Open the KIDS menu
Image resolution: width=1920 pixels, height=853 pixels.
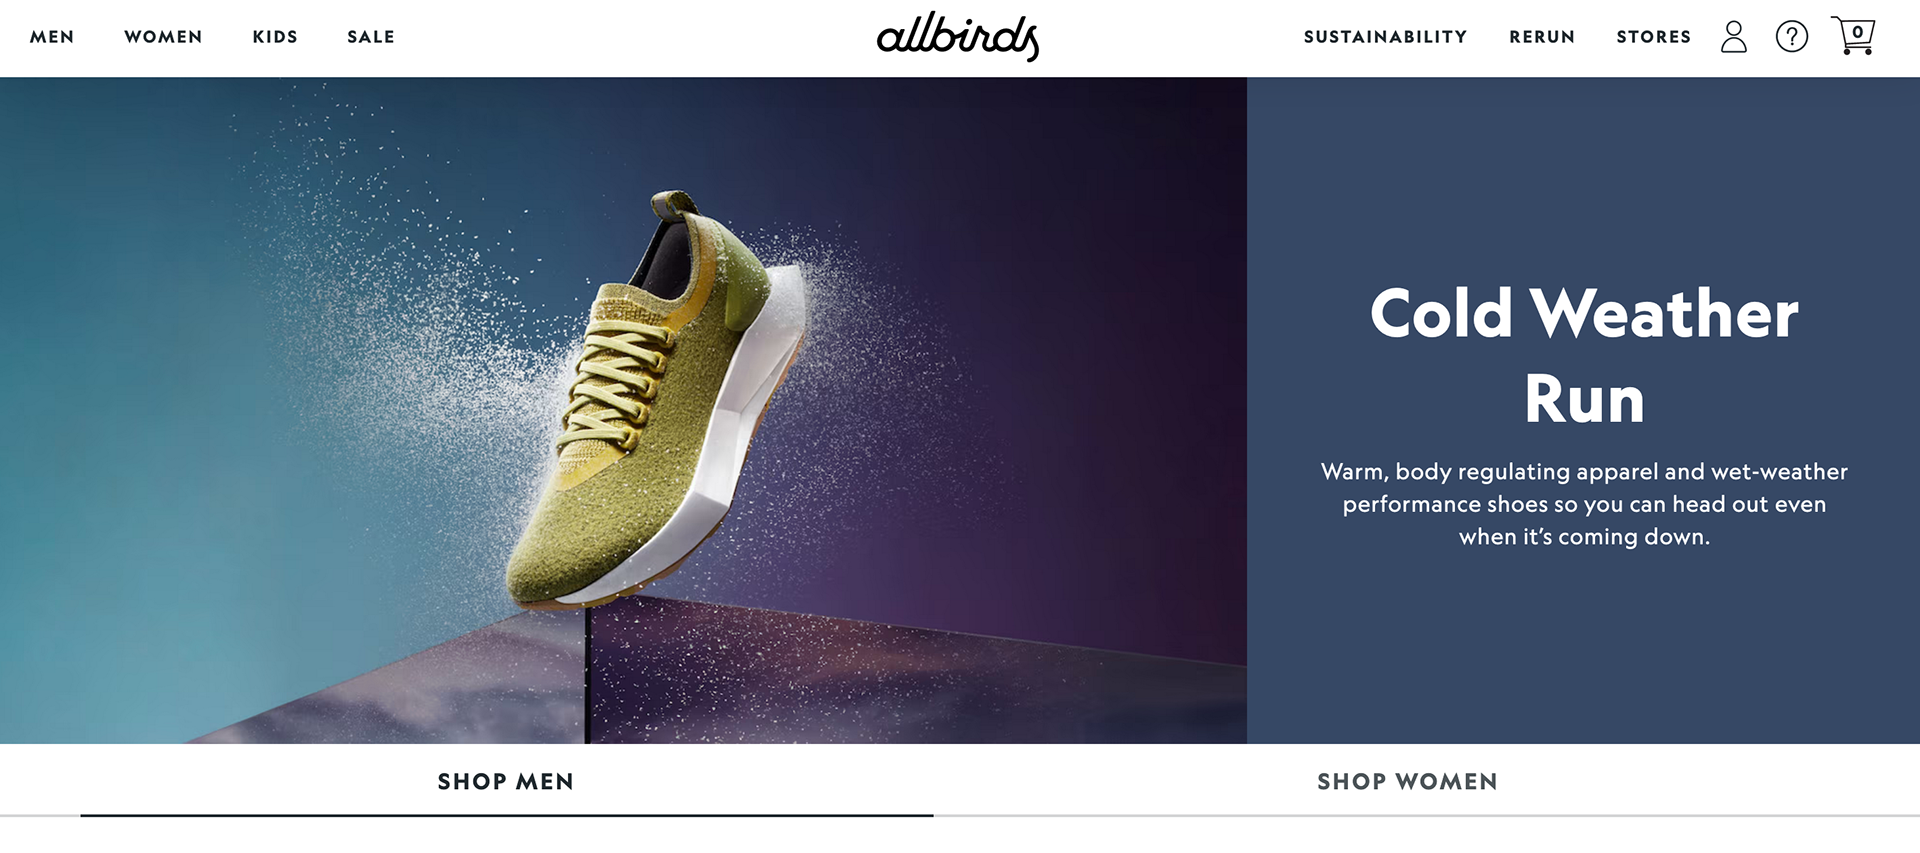(275, 37)
